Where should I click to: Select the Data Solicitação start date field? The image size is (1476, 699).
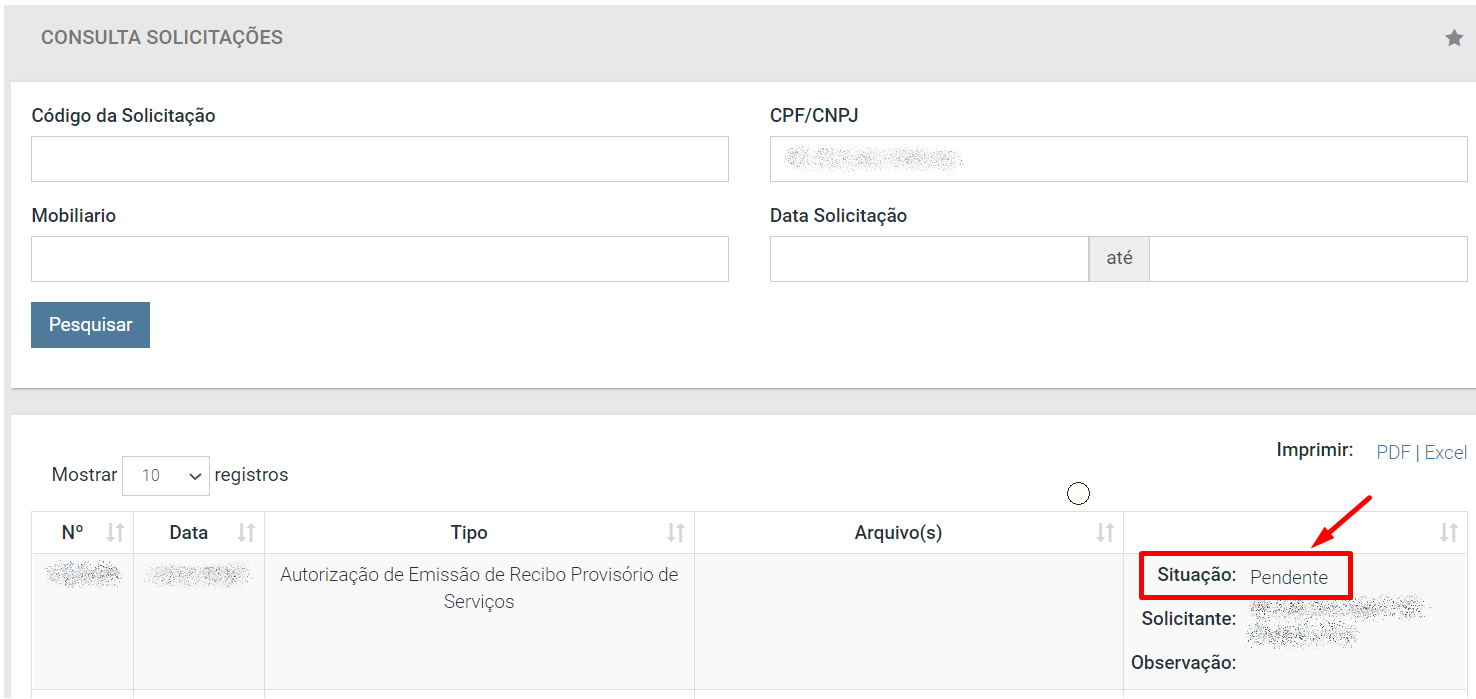929,259
